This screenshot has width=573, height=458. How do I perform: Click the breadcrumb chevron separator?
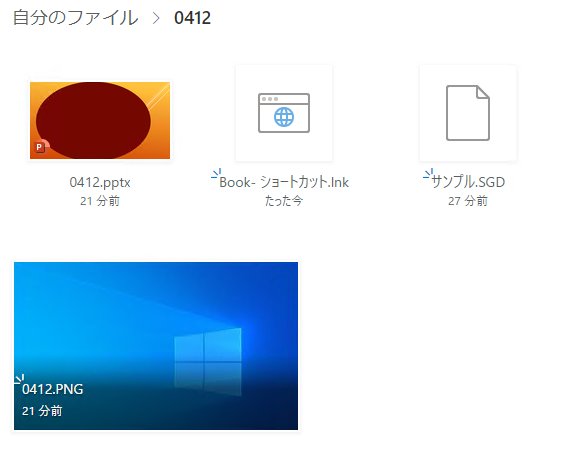pyautogui.click(x=156, y=18)
